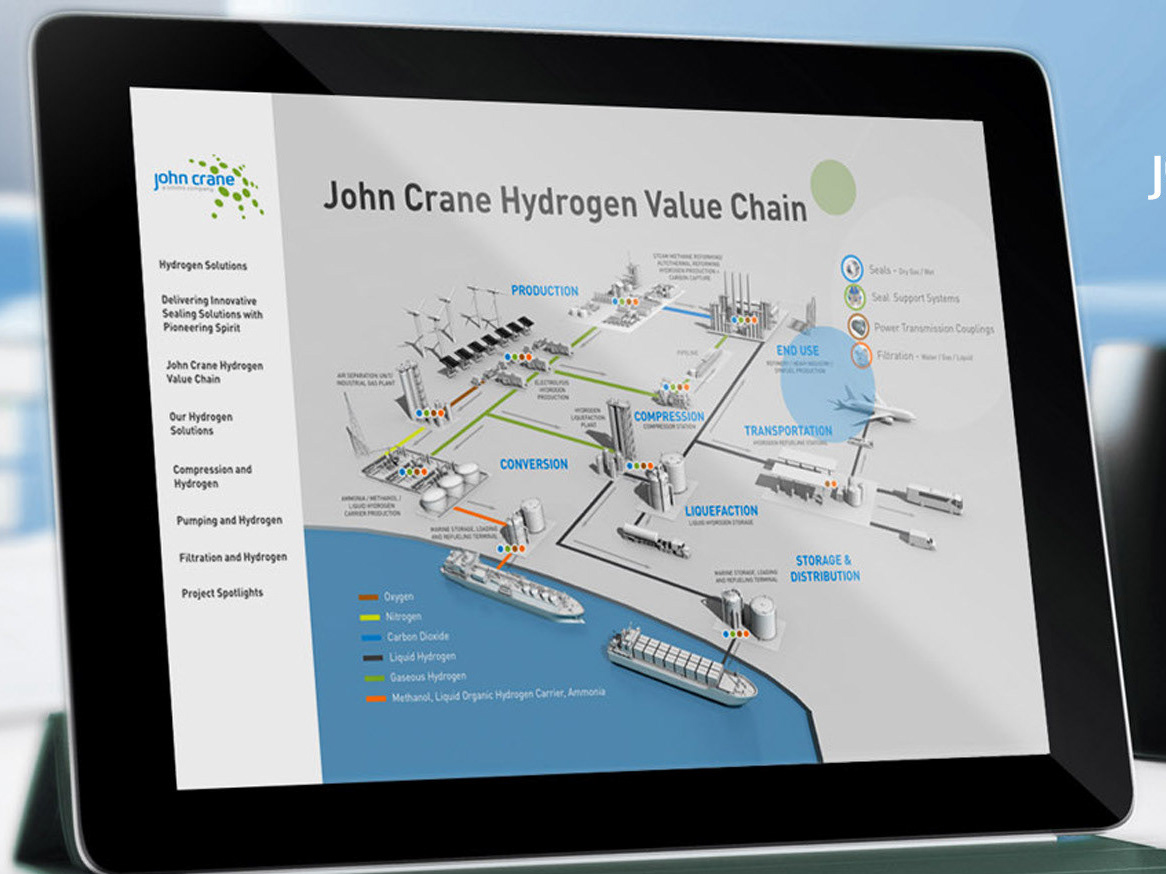Click the Liquid Hydrogen dark swatch

click(373, 658)
